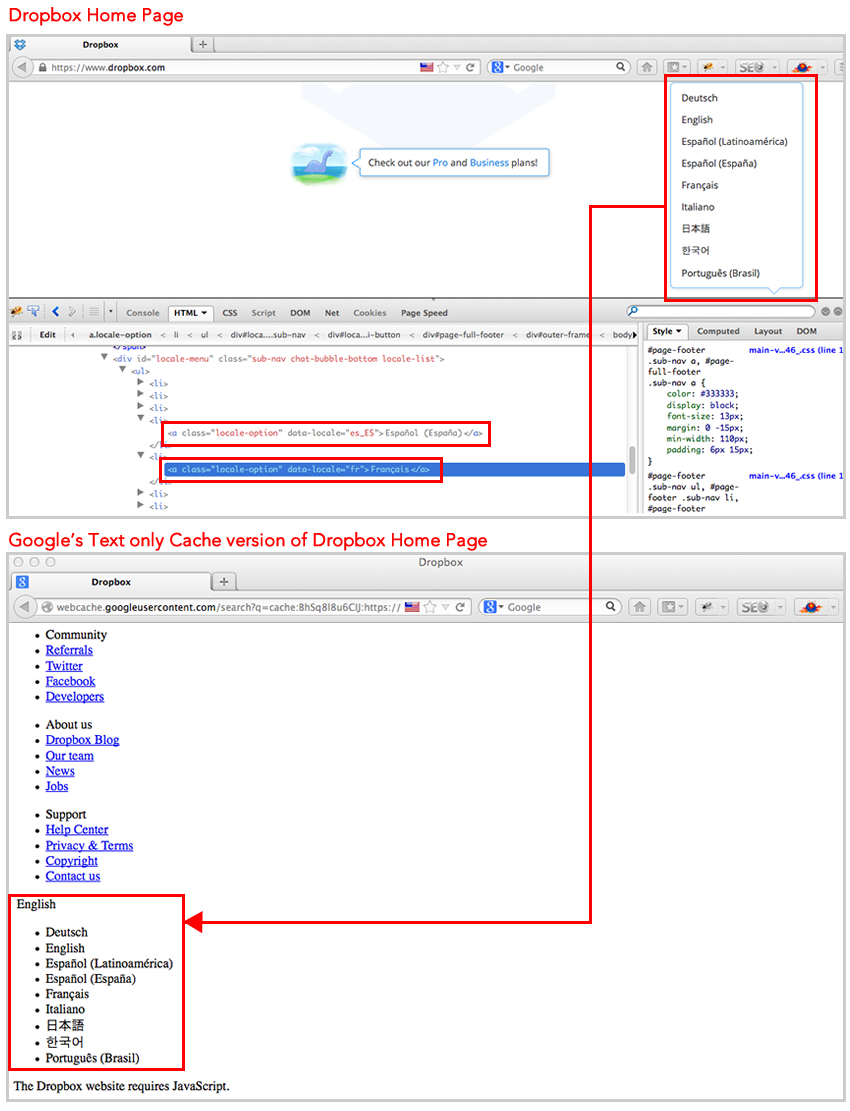This screenshot has width=850, height=1111.
Task: Open the Page Speed tab in Firebug
Action: tap(424, 312)
